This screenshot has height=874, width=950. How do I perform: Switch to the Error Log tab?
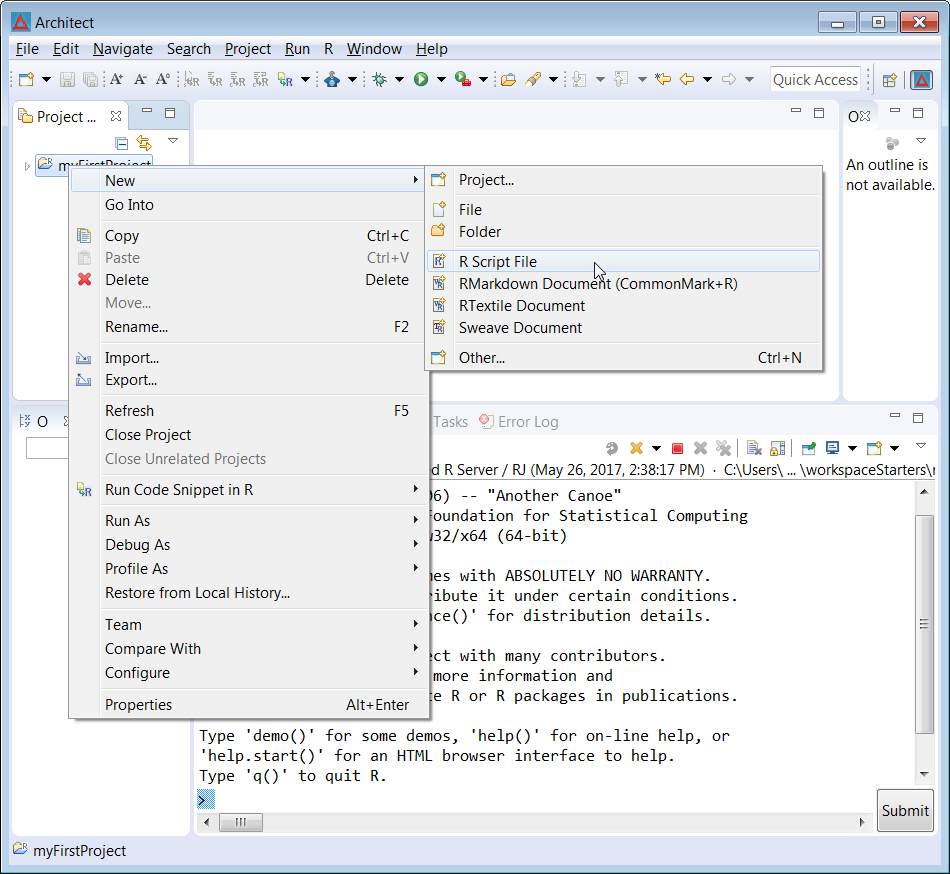[x=519, y=422]
